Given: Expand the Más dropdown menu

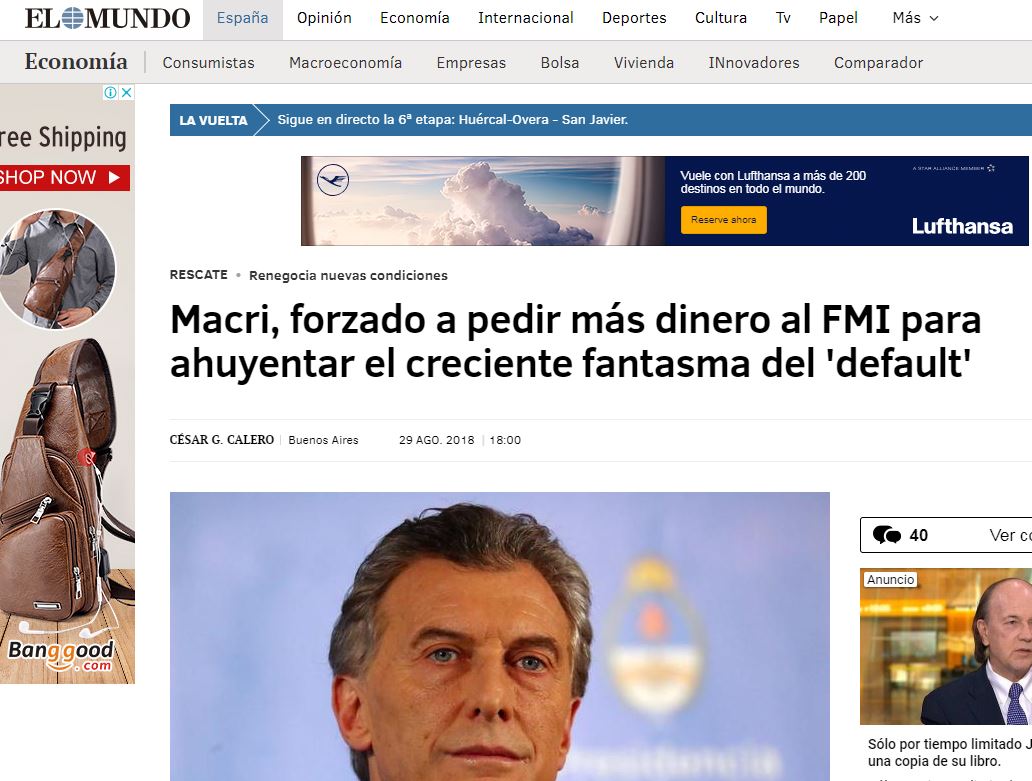Looking at the screenshot, I should [x=915, y=18].
